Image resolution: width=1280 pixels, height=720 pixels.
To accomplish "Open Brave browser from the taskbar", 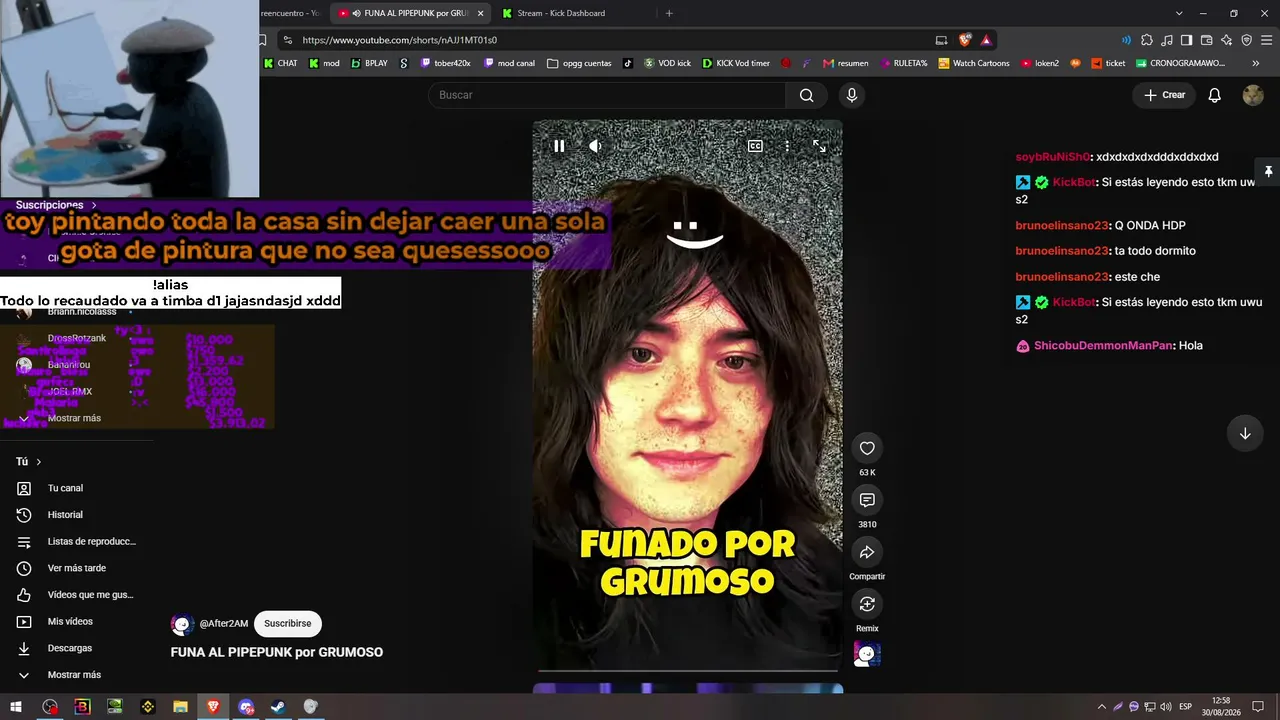I will point(213,707).
